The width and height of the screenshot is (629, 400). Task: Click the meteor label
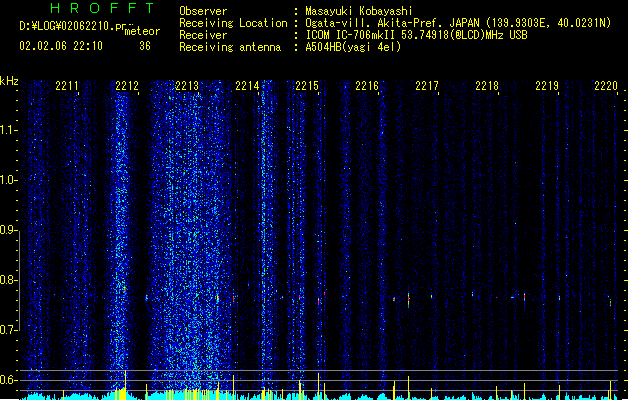tap(142, 31)
